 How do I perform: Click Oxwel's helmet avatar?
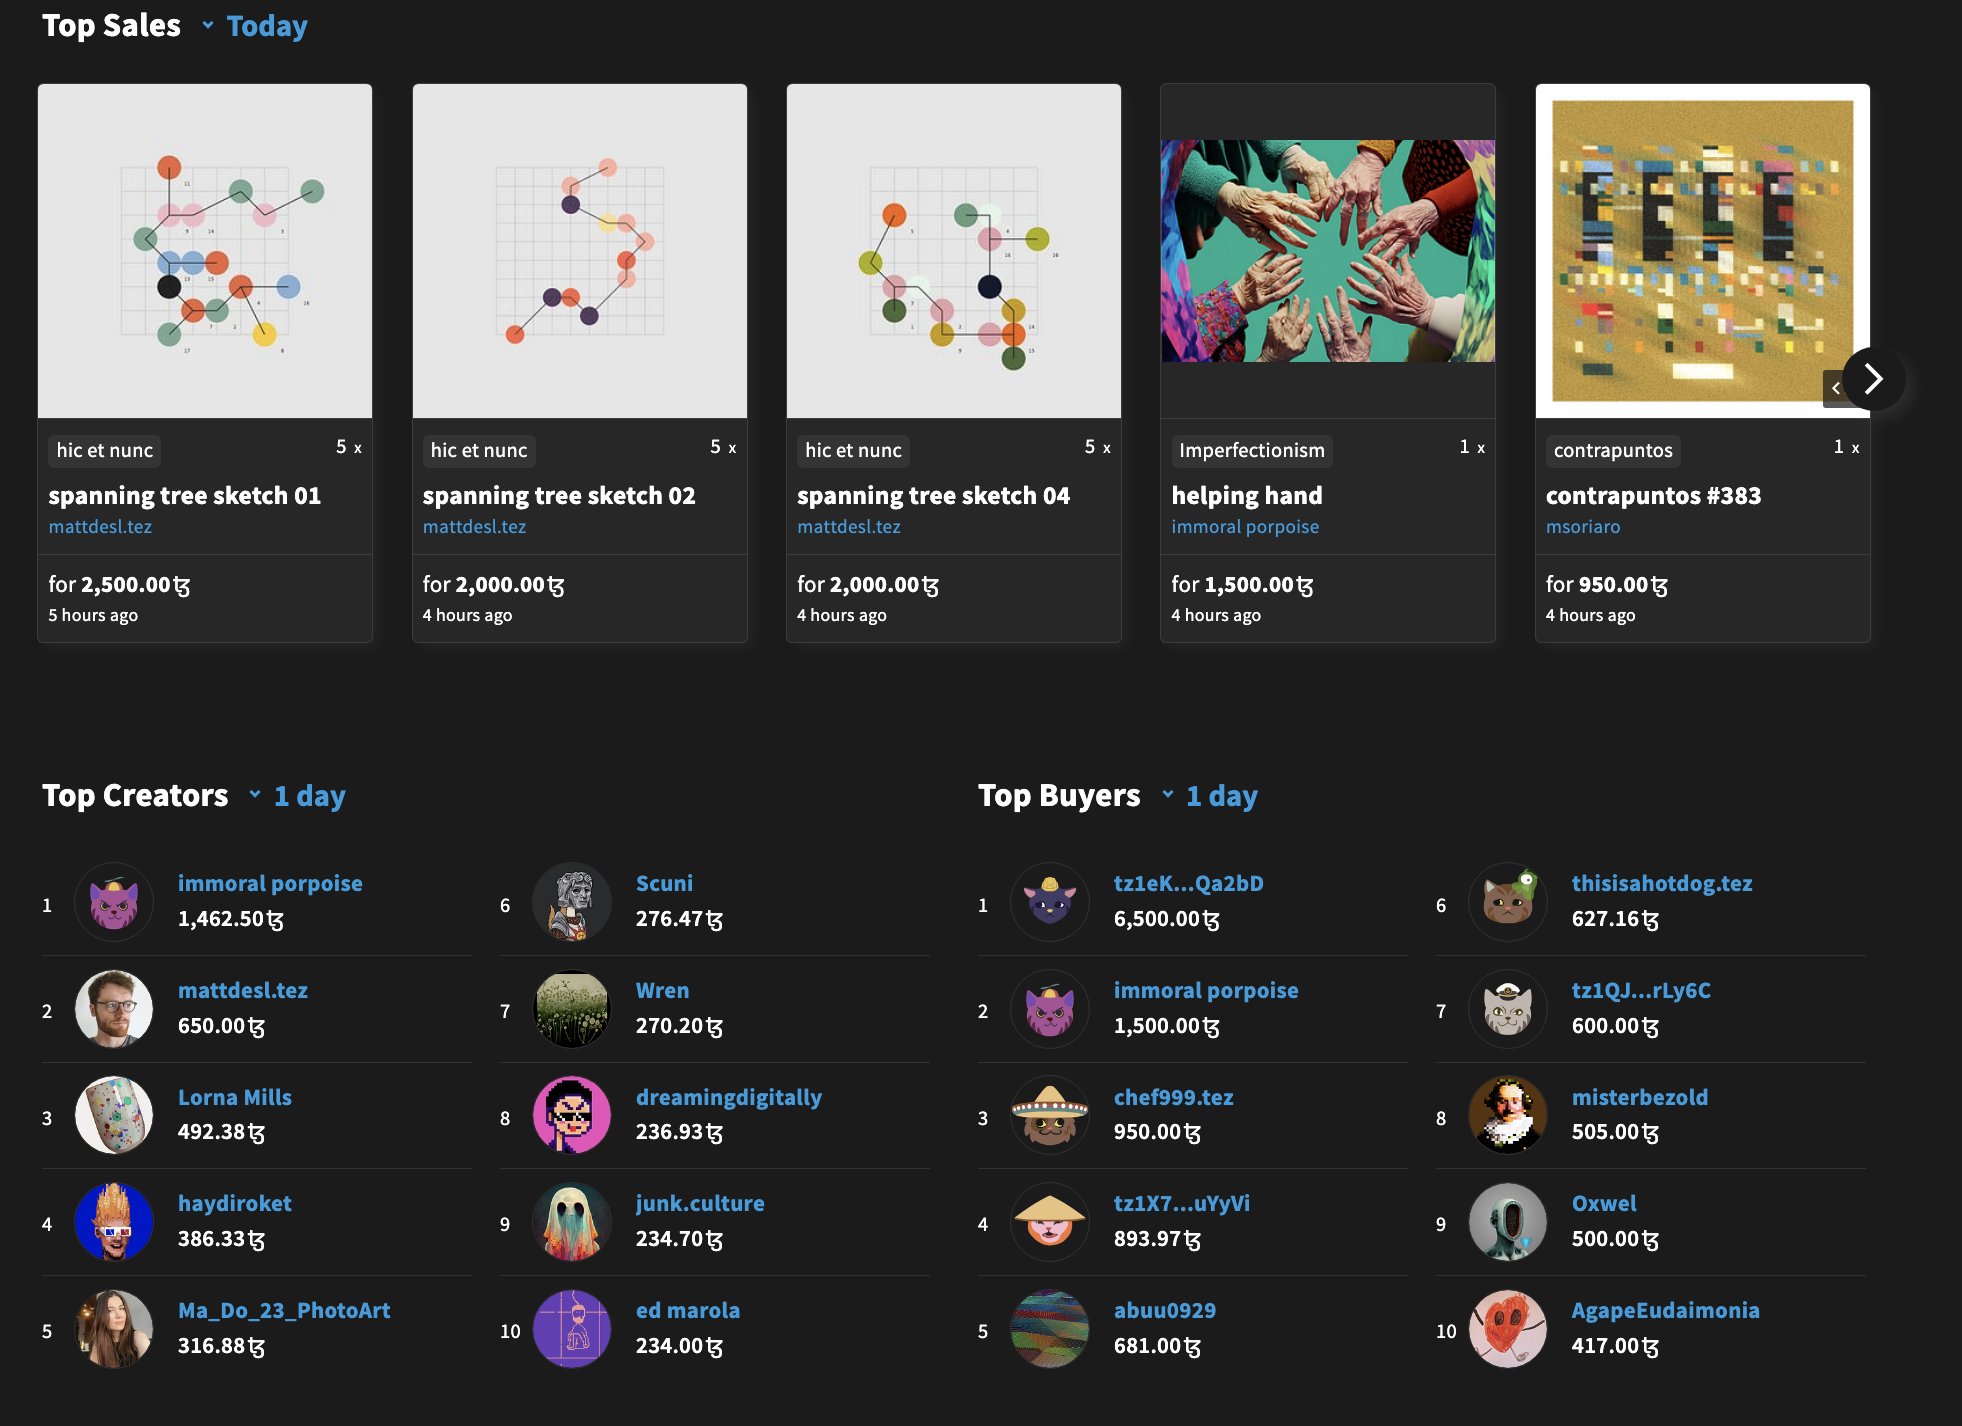[x=1508, y=1222]
